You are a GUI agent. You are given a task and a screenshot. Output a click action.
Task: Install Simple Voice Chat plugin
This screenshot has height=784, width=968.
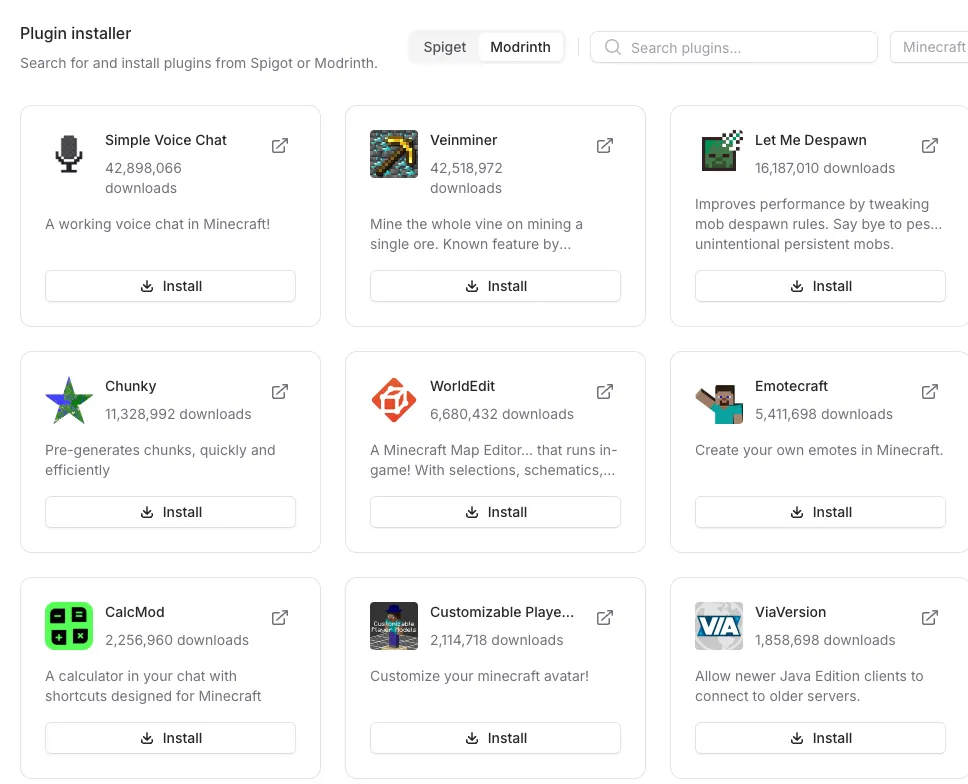coord(170,286)
